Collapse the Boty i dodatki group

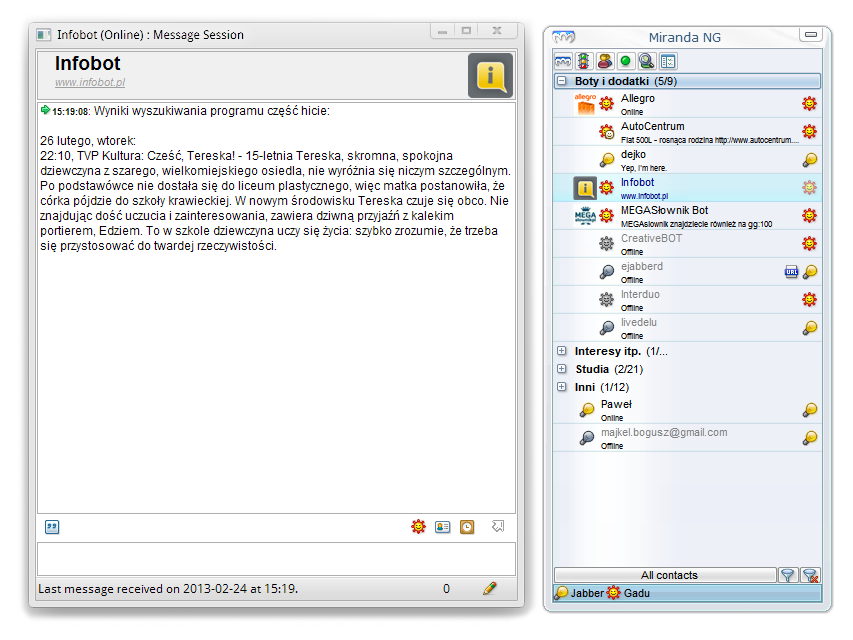[x=562, y=81]
